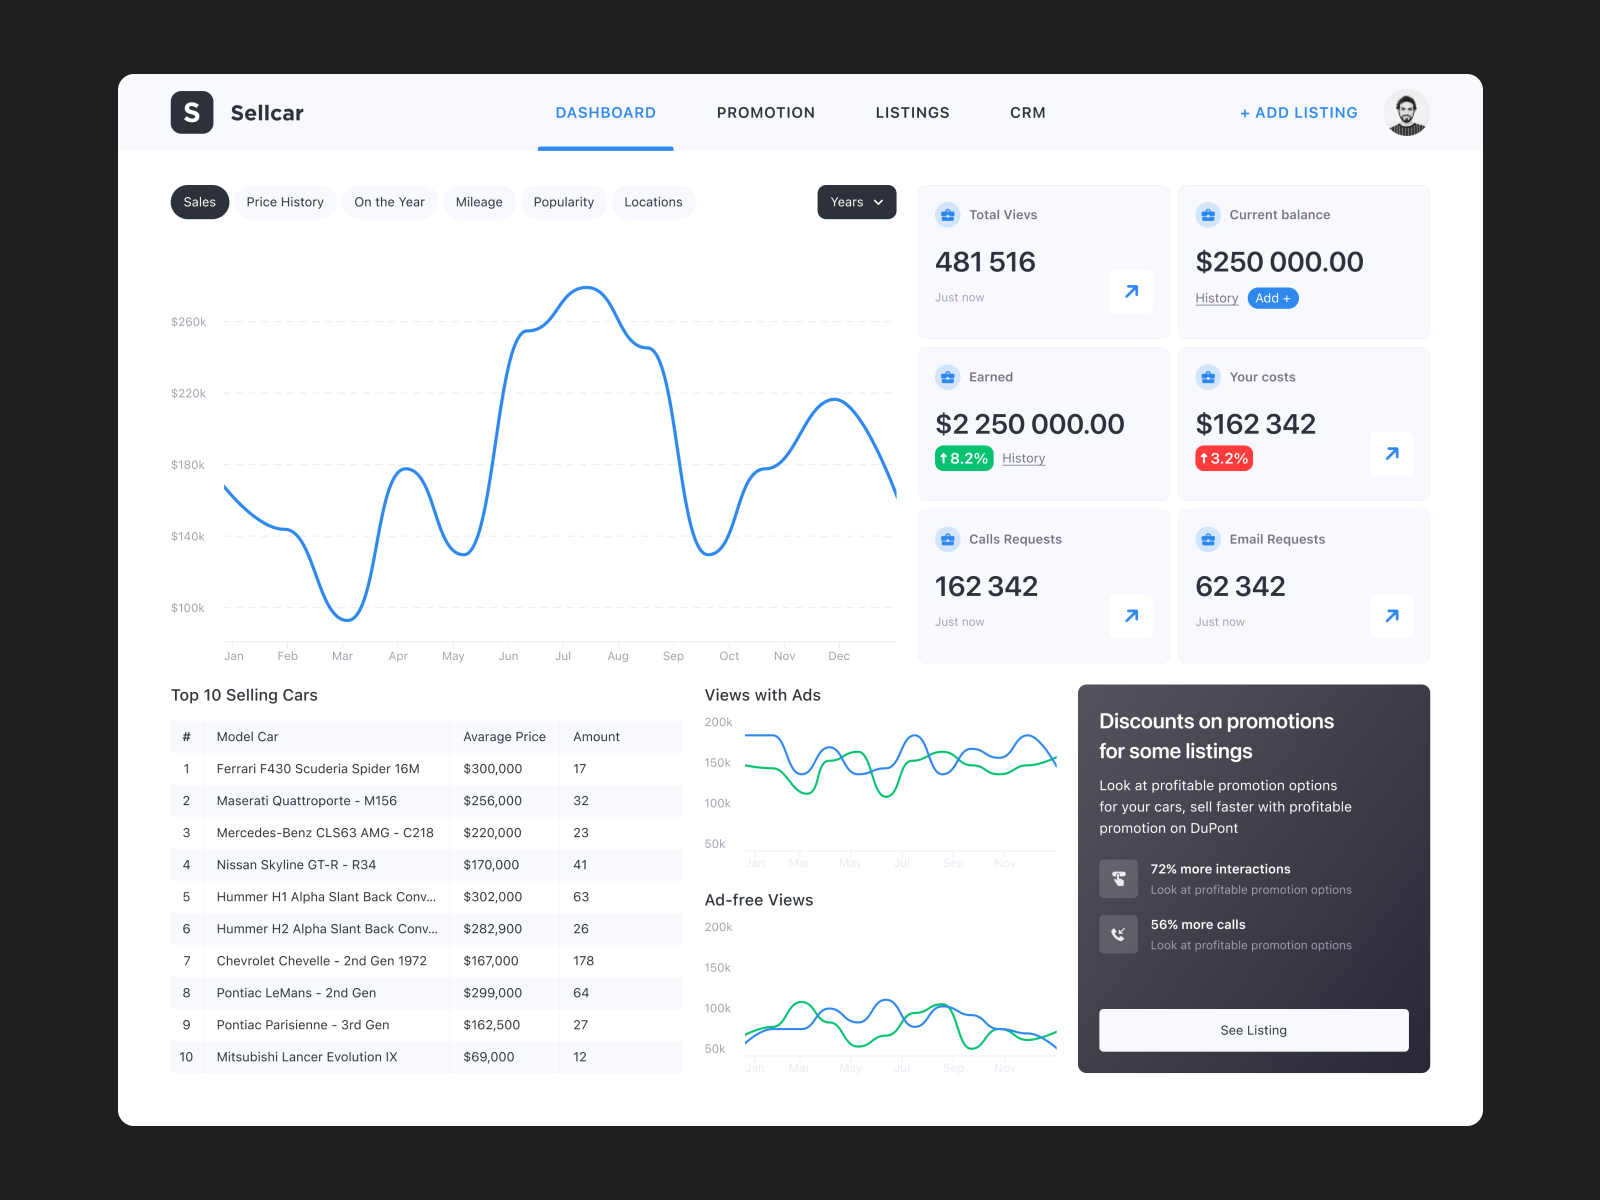Click the arrow icon on Email Requests card
The image size is (1600, 1200).
click(x=1391, y=616)
